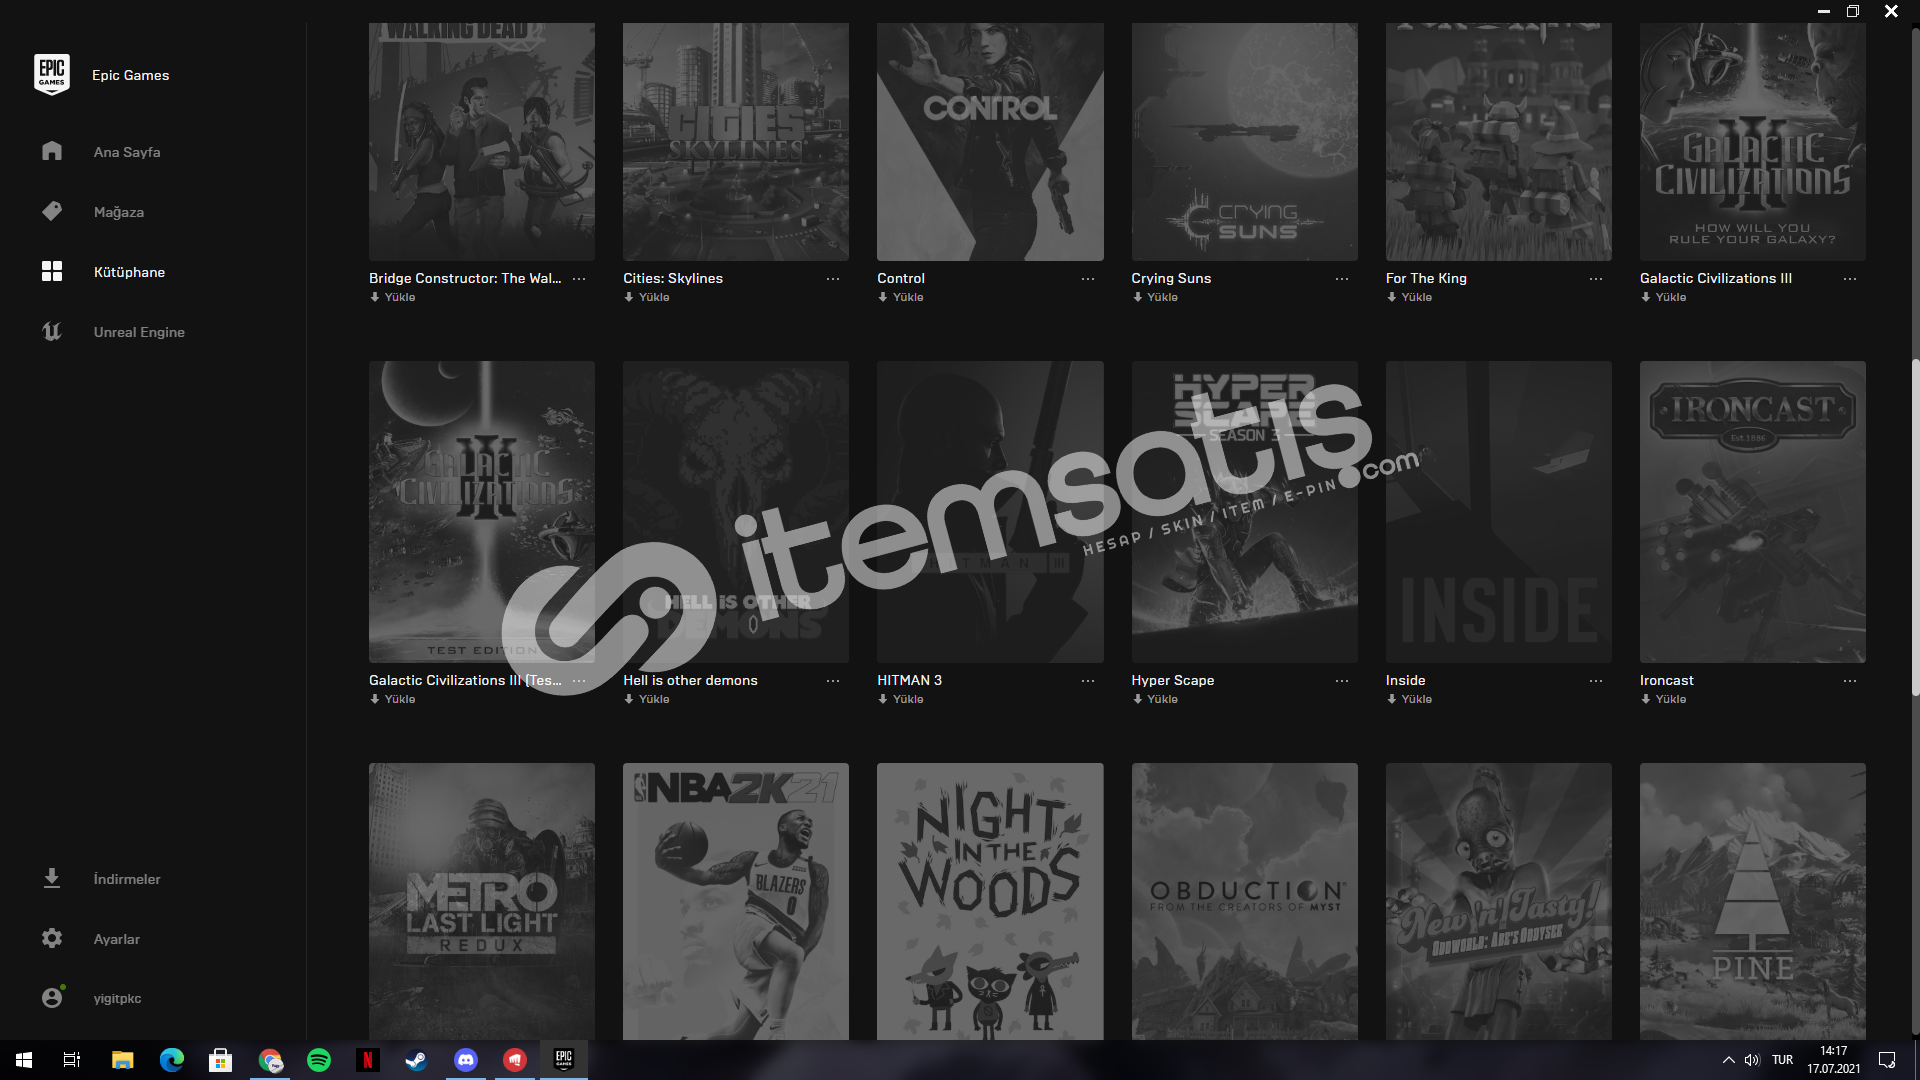Click Yükle under For The King
The image size is (1920, 1080).
[1409, 297]
